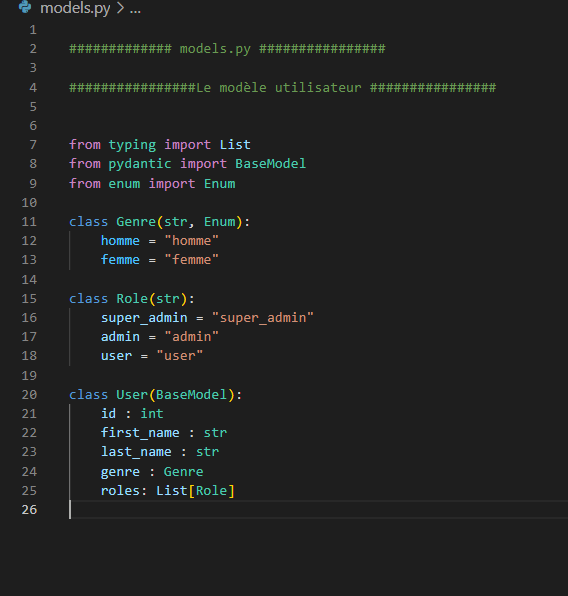Click the string "user" on line 18
Screen dimensions: 568x596
click(180, 356)
